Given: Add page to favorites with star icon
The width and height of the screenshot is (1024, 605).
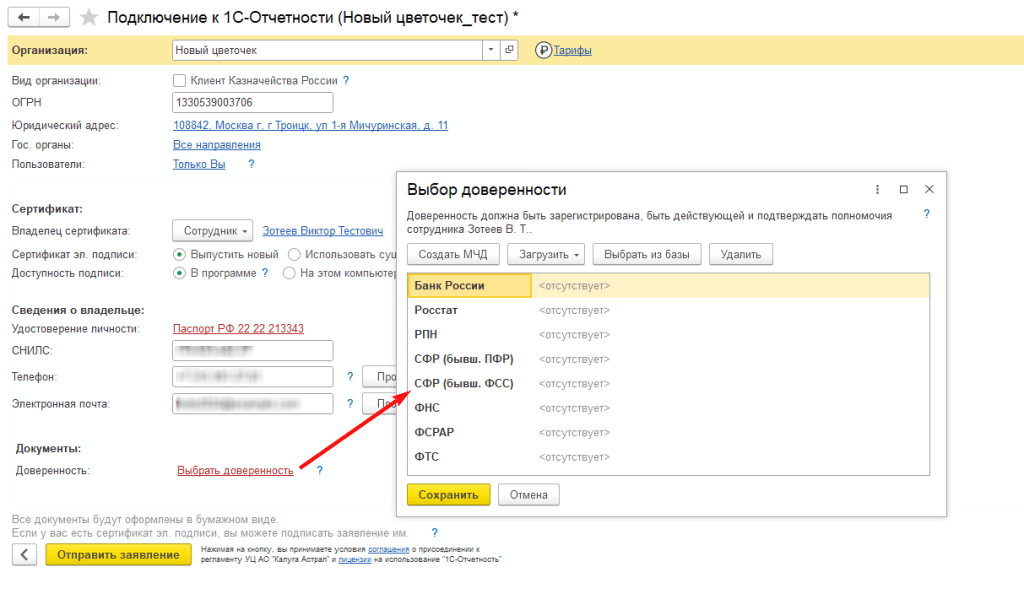Looking at the screenshot, I should [89, 18].
